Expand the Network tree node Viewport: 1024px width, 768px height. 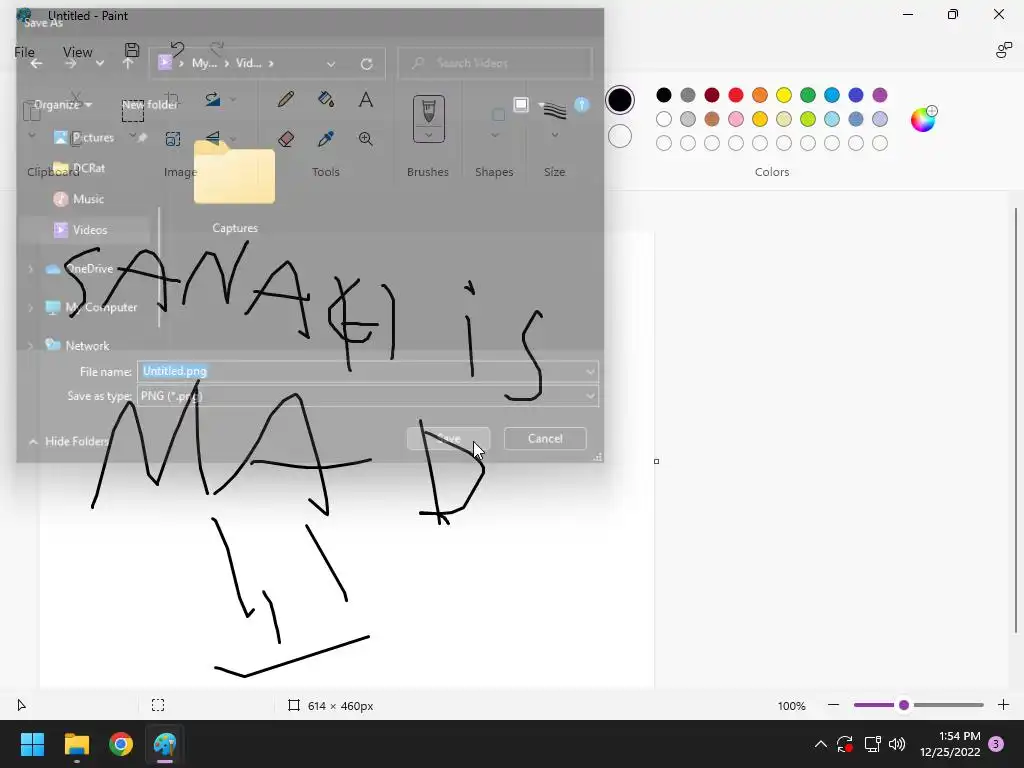click(30, 345)
